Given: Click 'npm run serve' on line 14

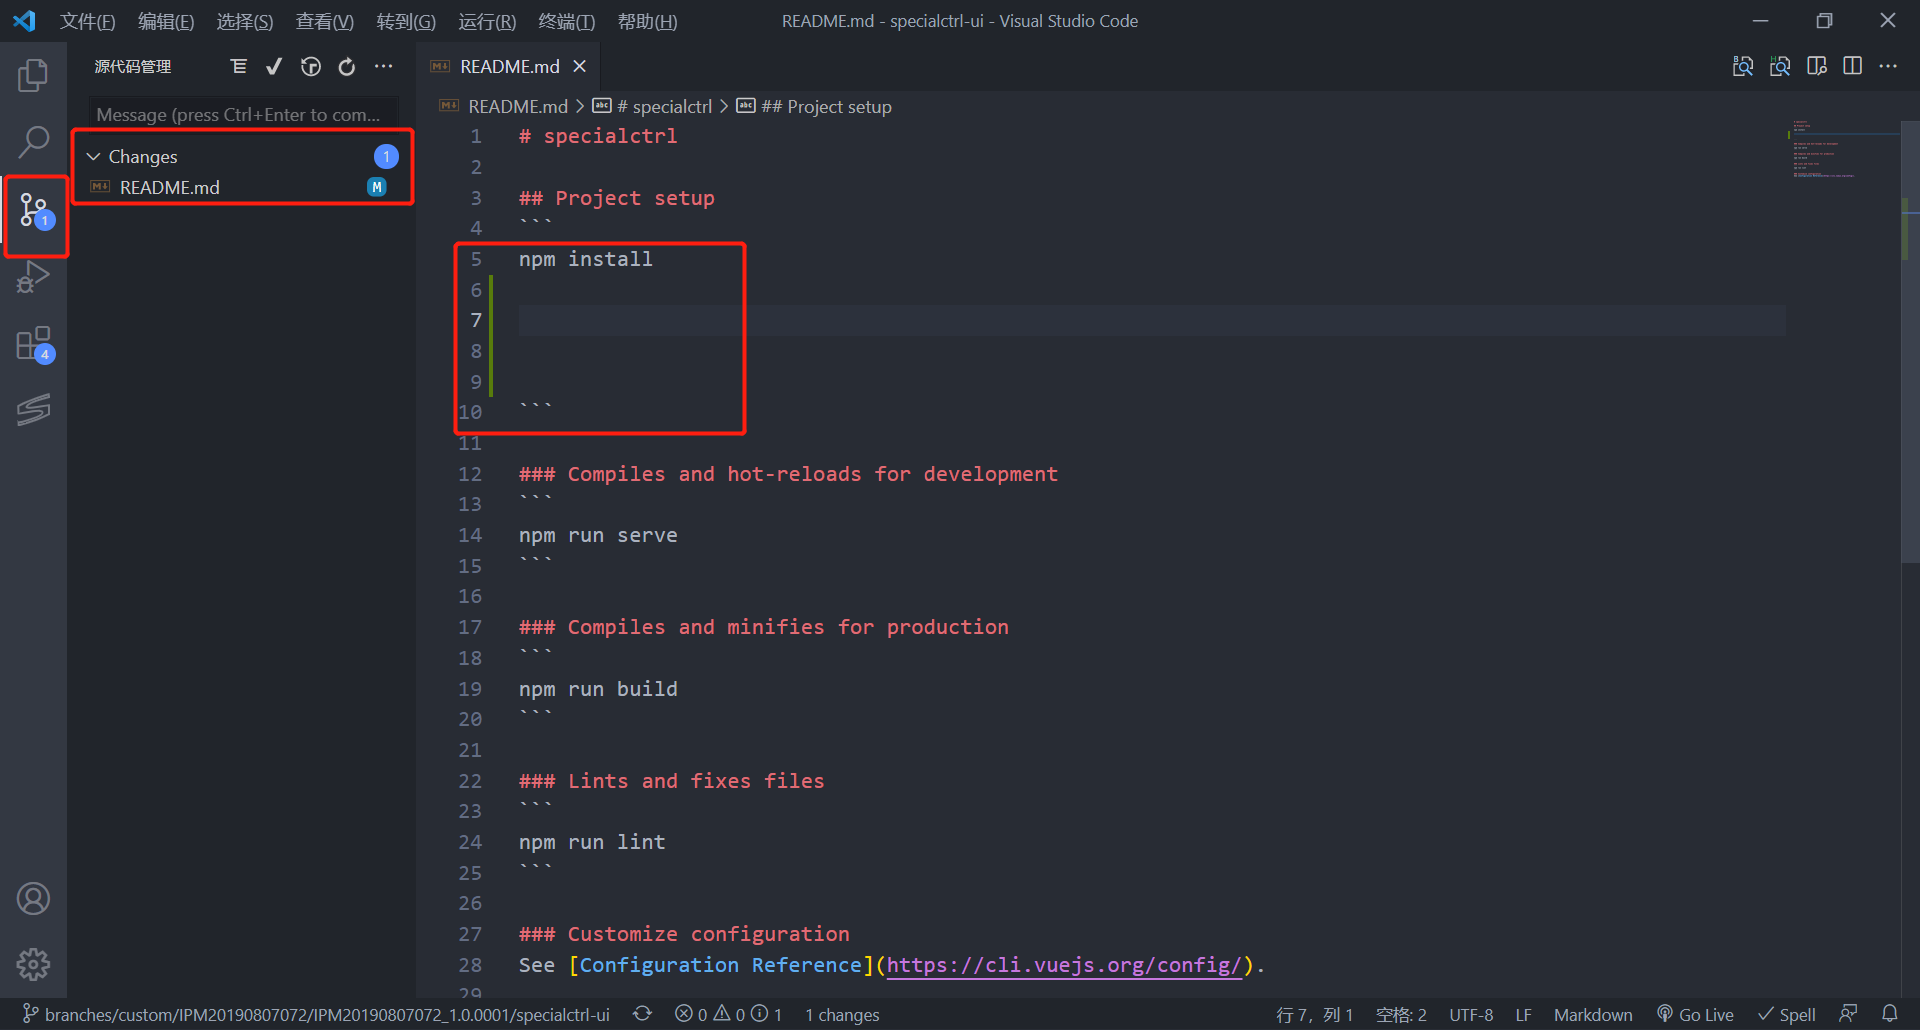Looking at the screenshot, I should (598, 535).
